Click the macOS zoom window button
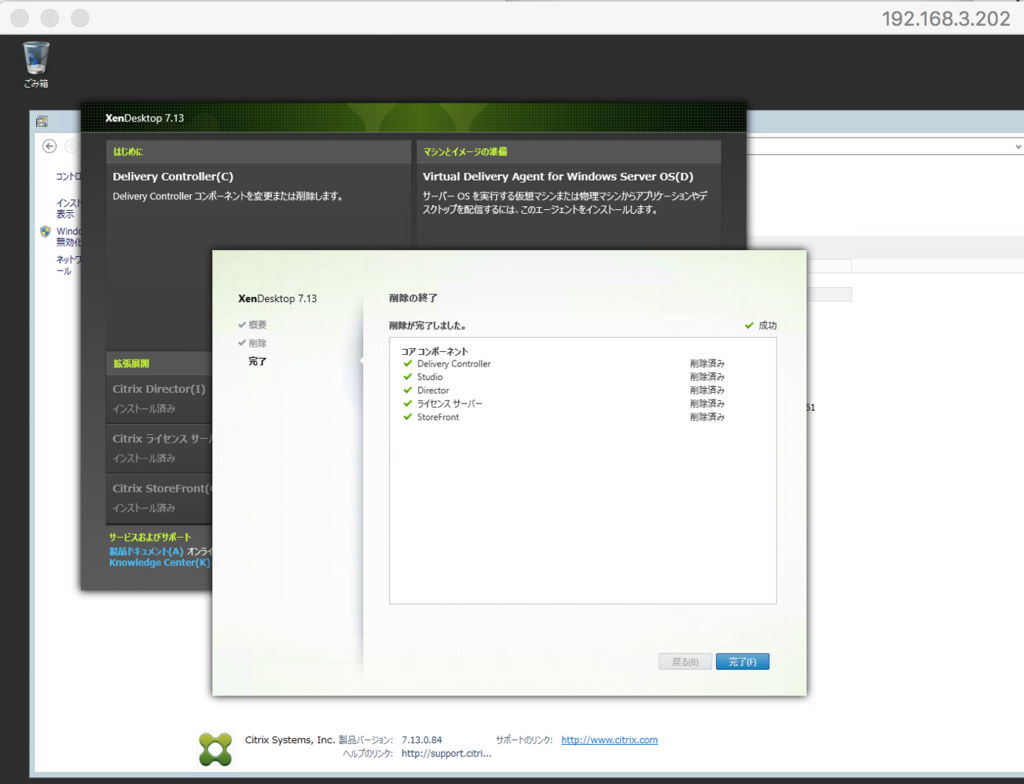 tap(80, 18)
